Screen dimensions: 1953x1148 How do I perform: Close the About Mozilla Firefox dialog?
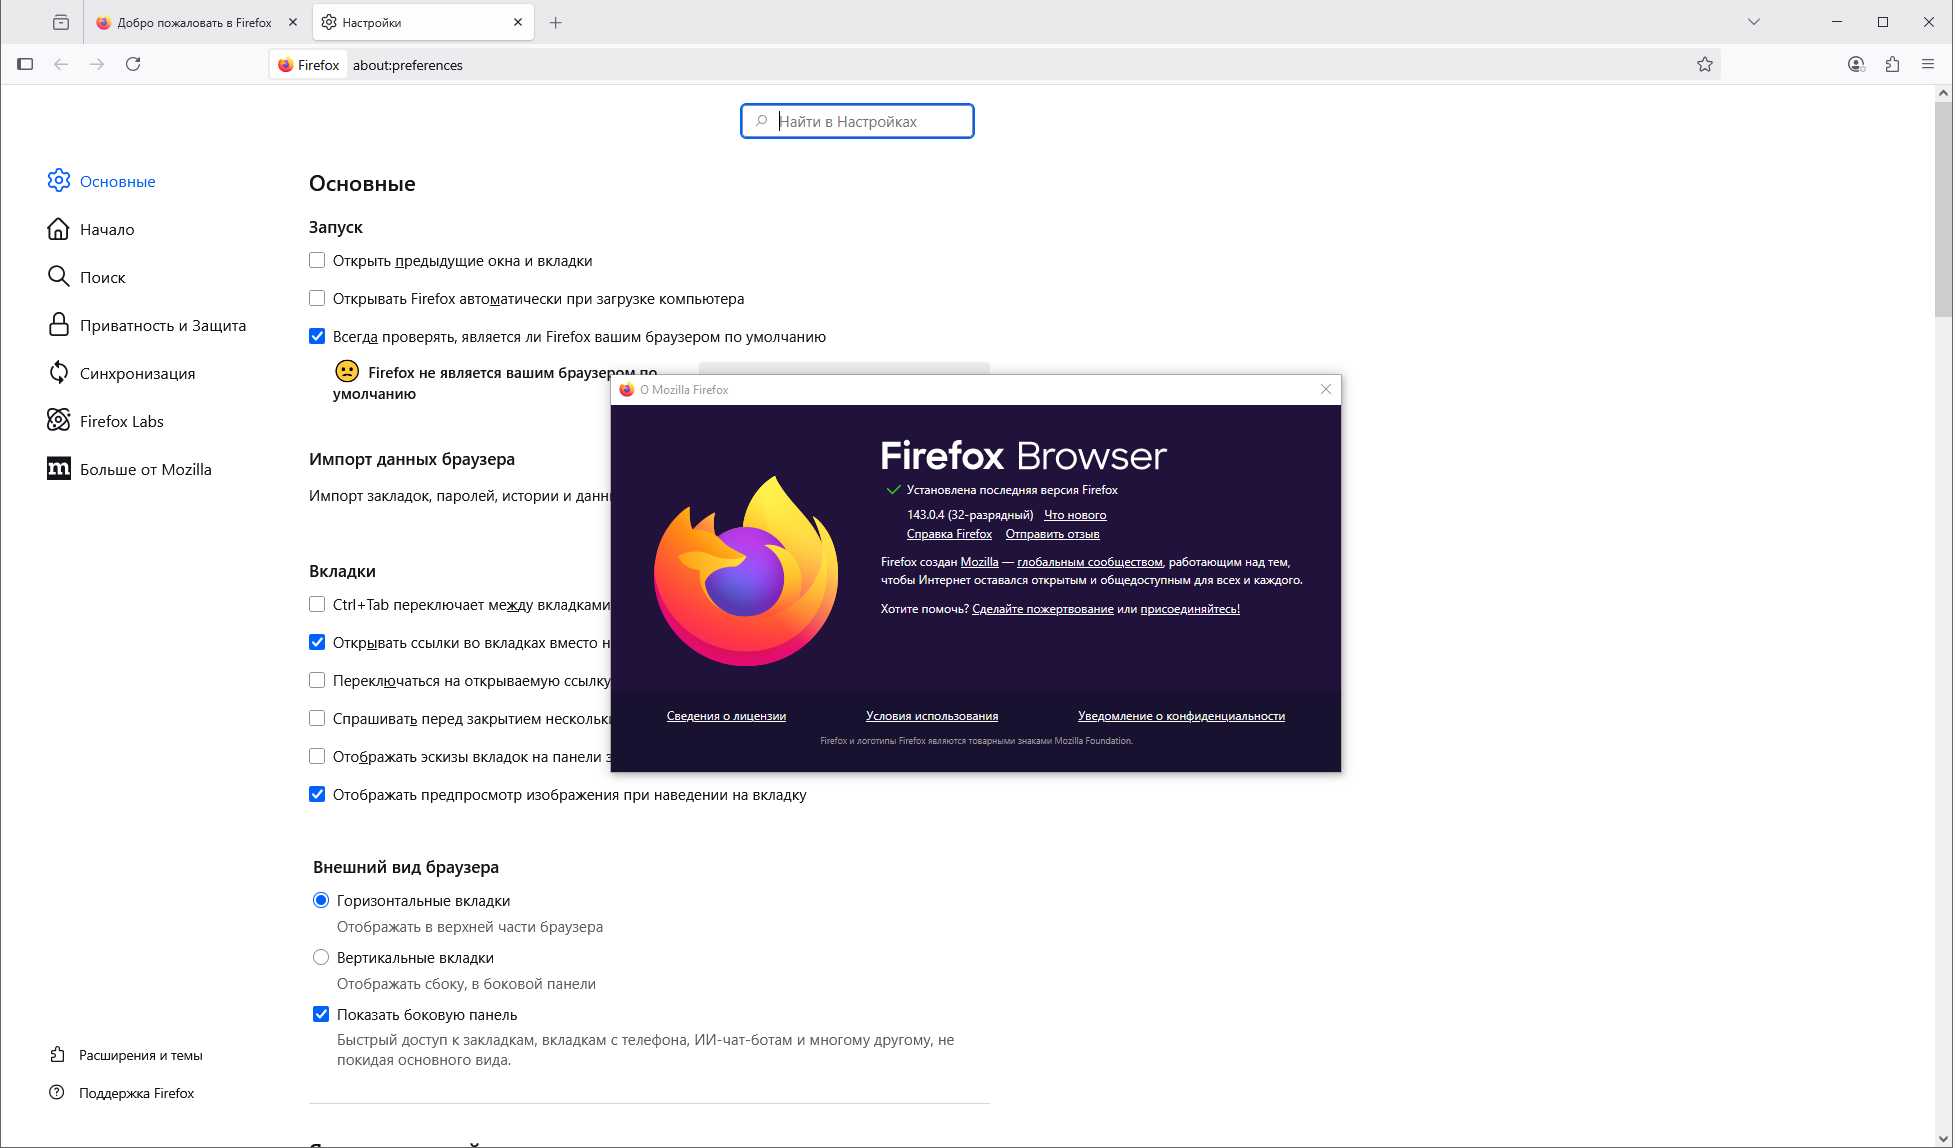(1326, 389)
